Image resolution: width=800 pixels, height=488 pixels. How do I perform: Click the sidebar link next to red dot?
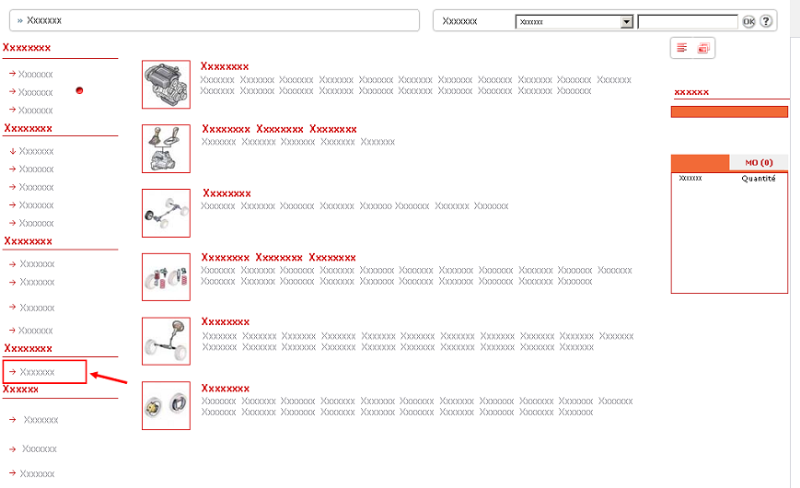35,92
